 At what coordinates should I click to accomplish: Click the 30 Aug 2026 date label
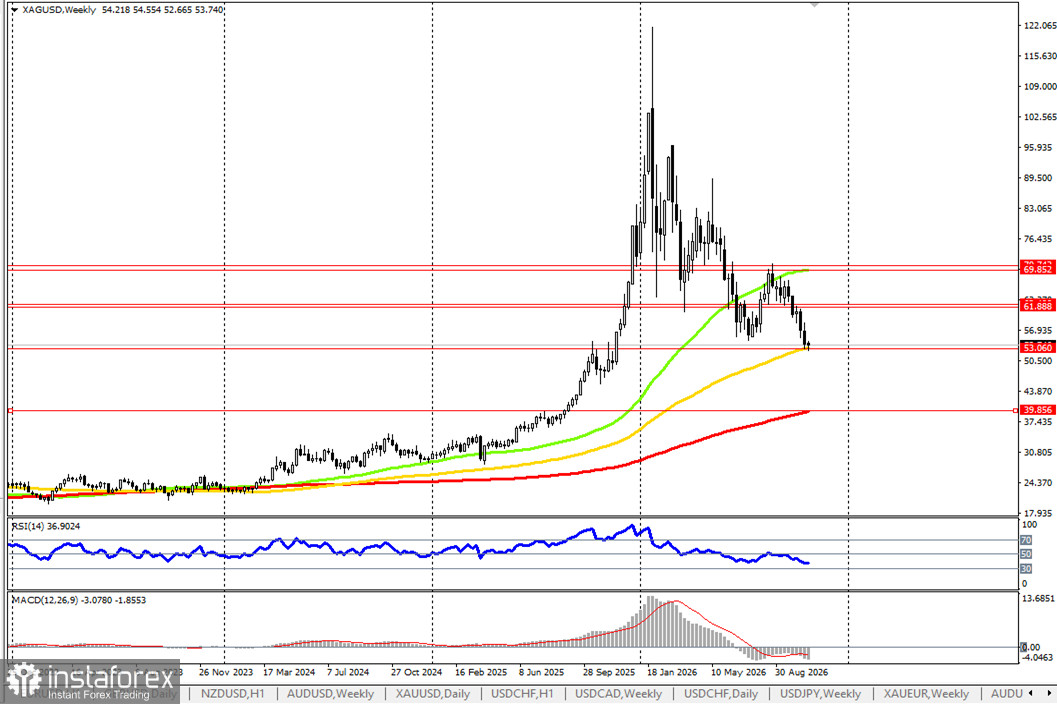(801, 672)
